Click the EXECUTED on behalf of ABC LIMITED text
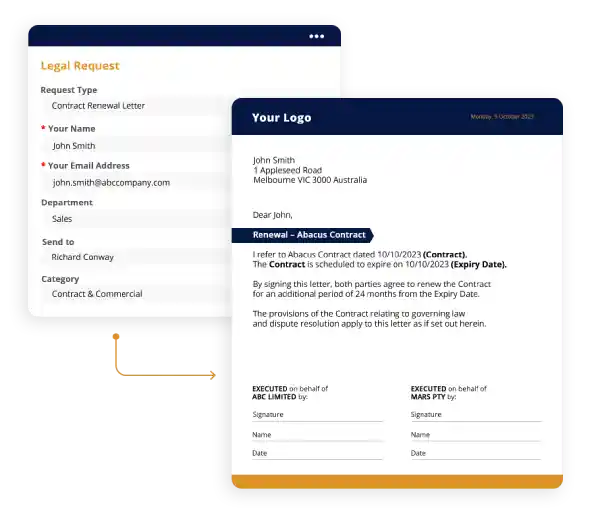Image resolution: width=600 pixels, height=515 pixels. click(x=290, y=393)
